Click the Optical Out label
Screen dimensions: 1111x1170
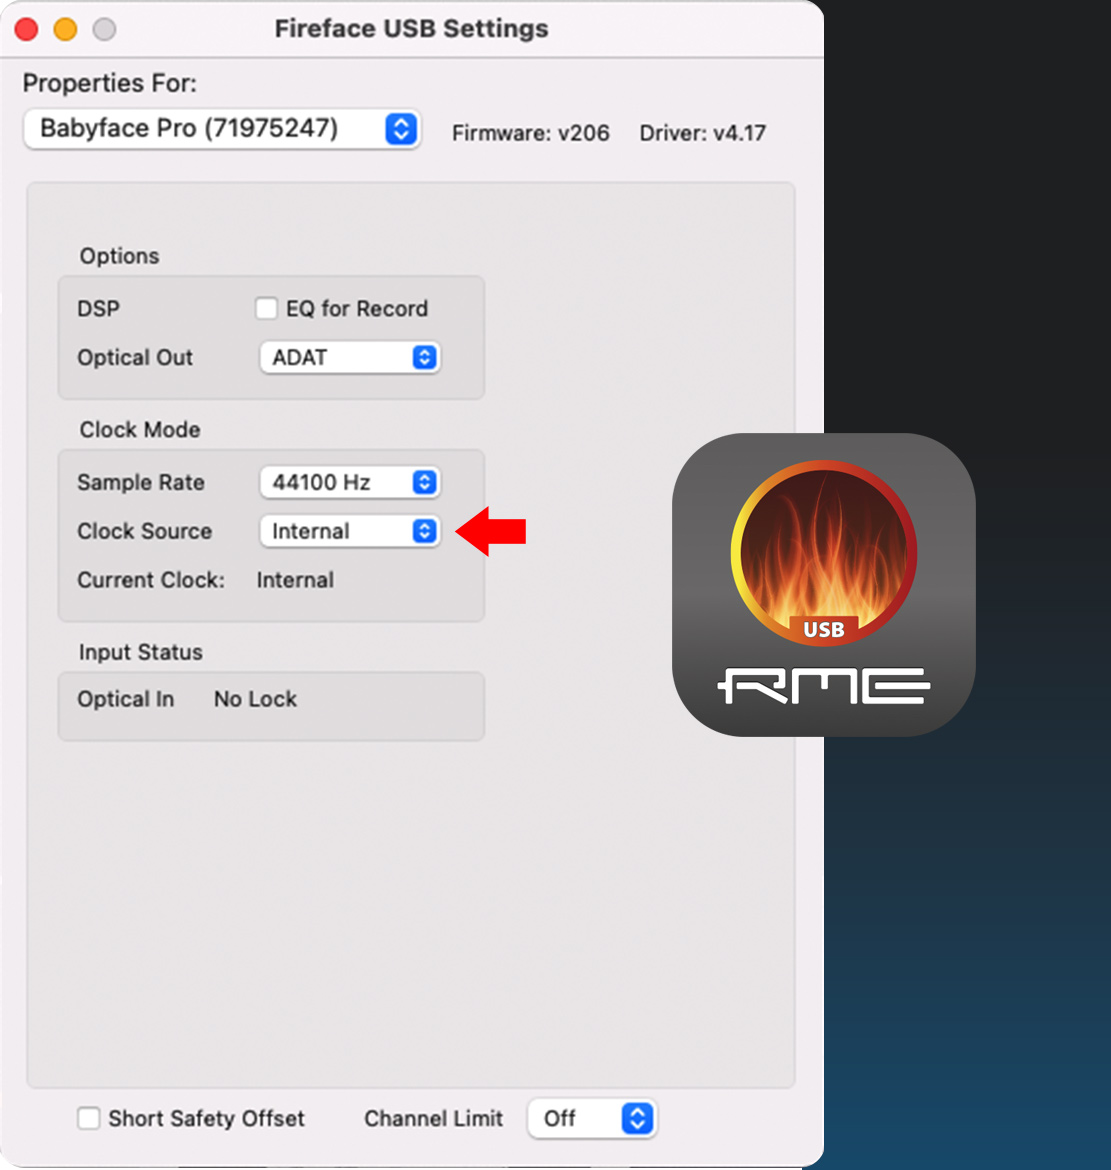pos(135,357)
